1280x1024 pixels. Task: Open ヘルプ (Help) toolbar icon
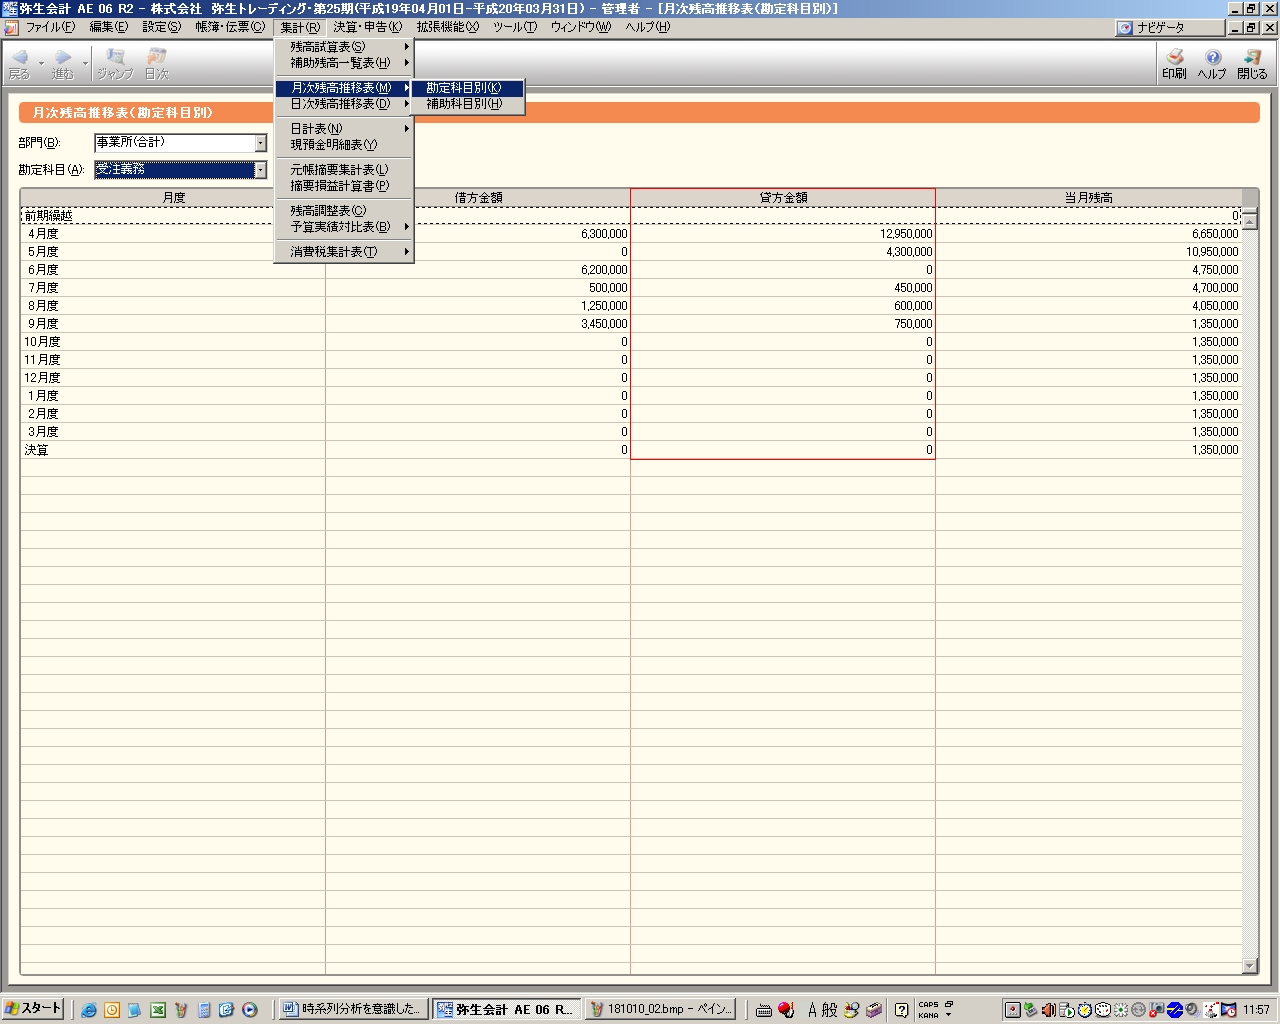point(1212,64)
